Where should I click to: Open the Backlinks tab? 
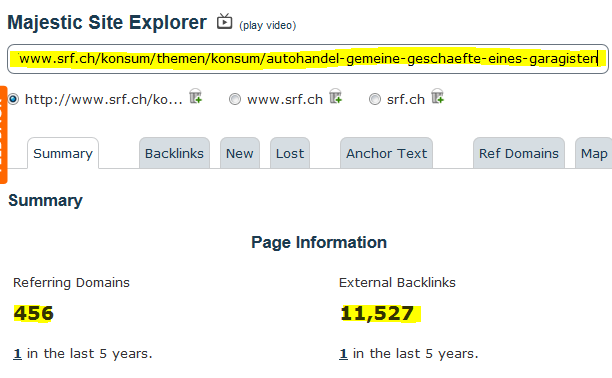pos(174,153)
